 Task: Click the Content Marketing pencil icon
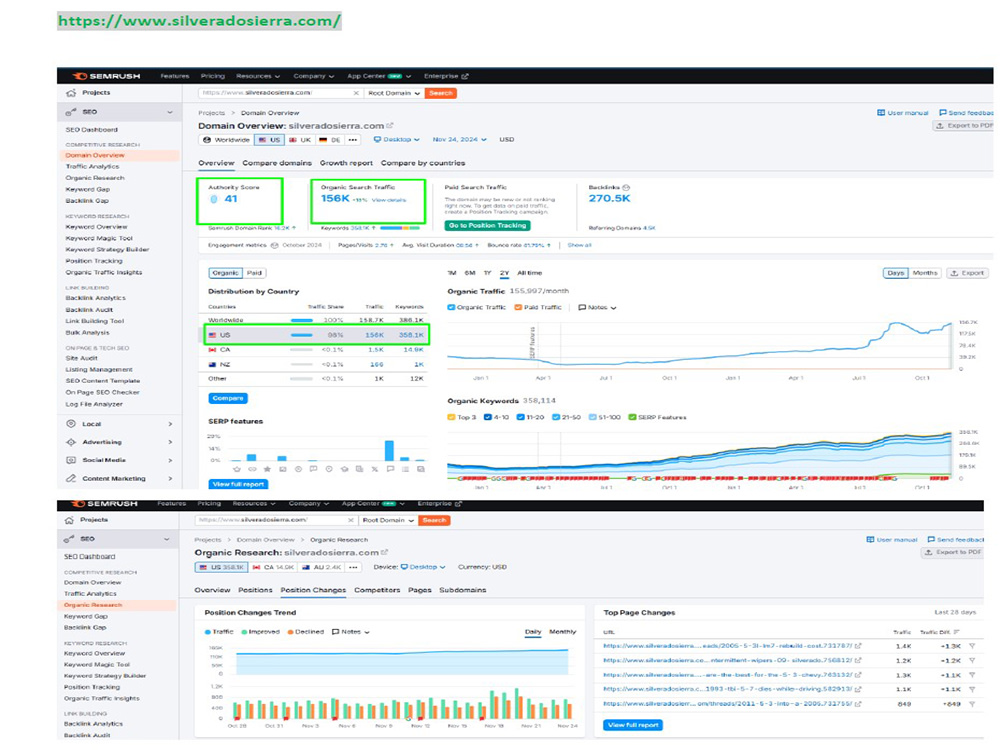(x=71, y=478)
